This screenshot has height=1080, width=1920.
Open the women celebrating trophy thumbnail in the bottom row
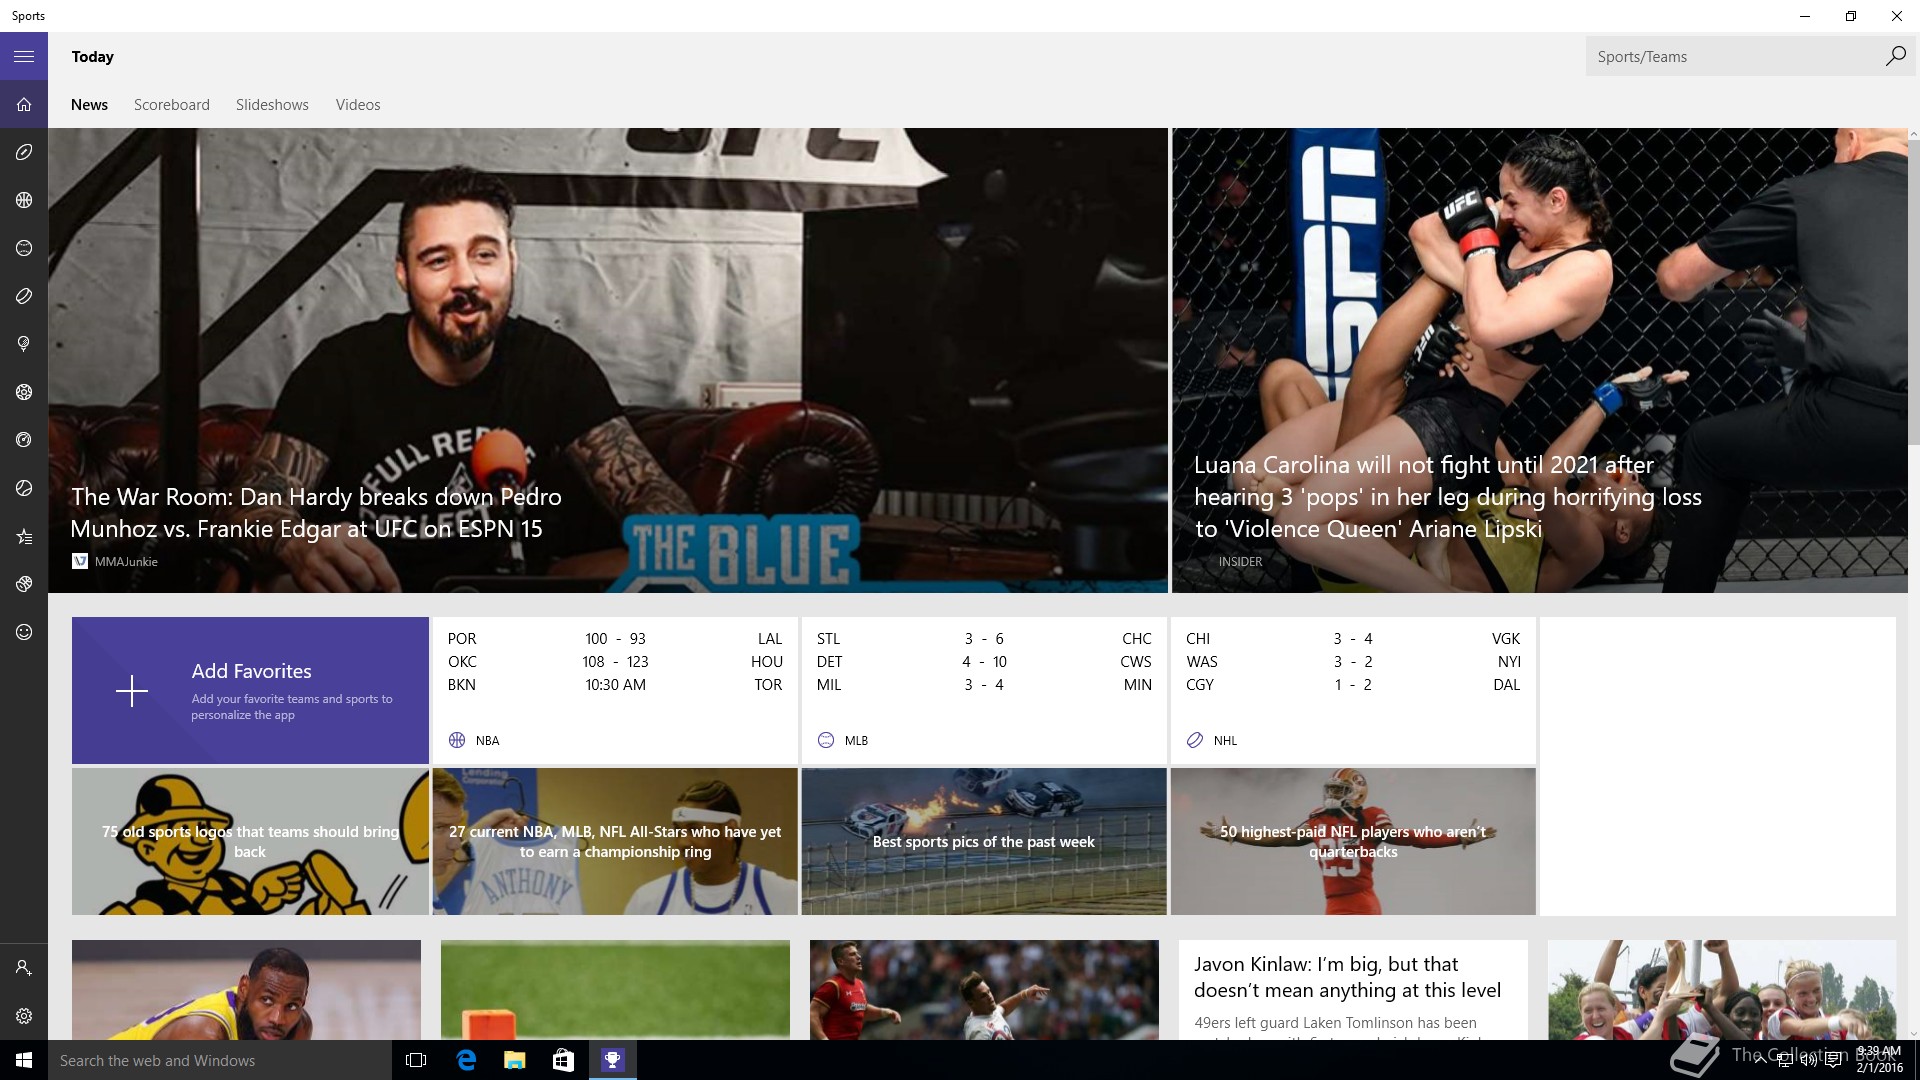tap(1721, 989)
